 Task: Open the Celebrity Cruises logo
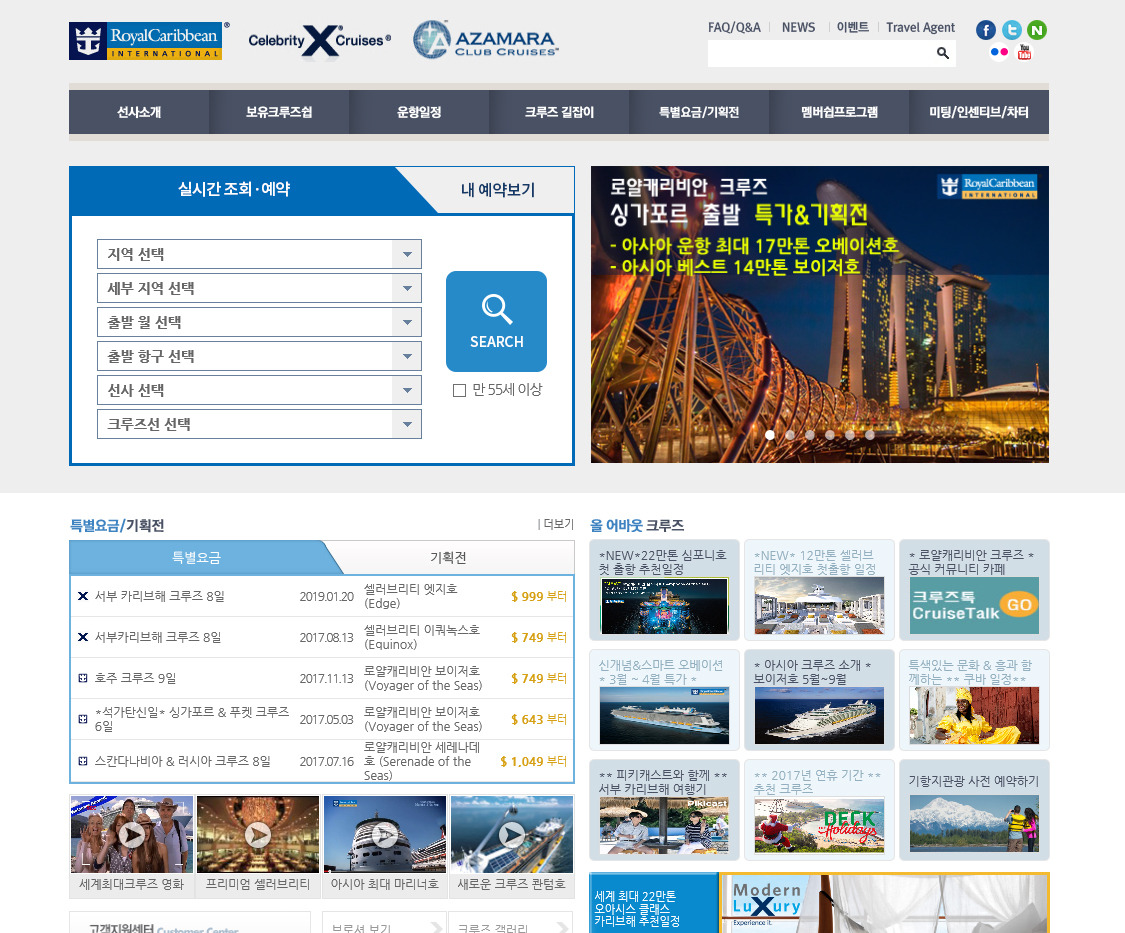(319, 41)
